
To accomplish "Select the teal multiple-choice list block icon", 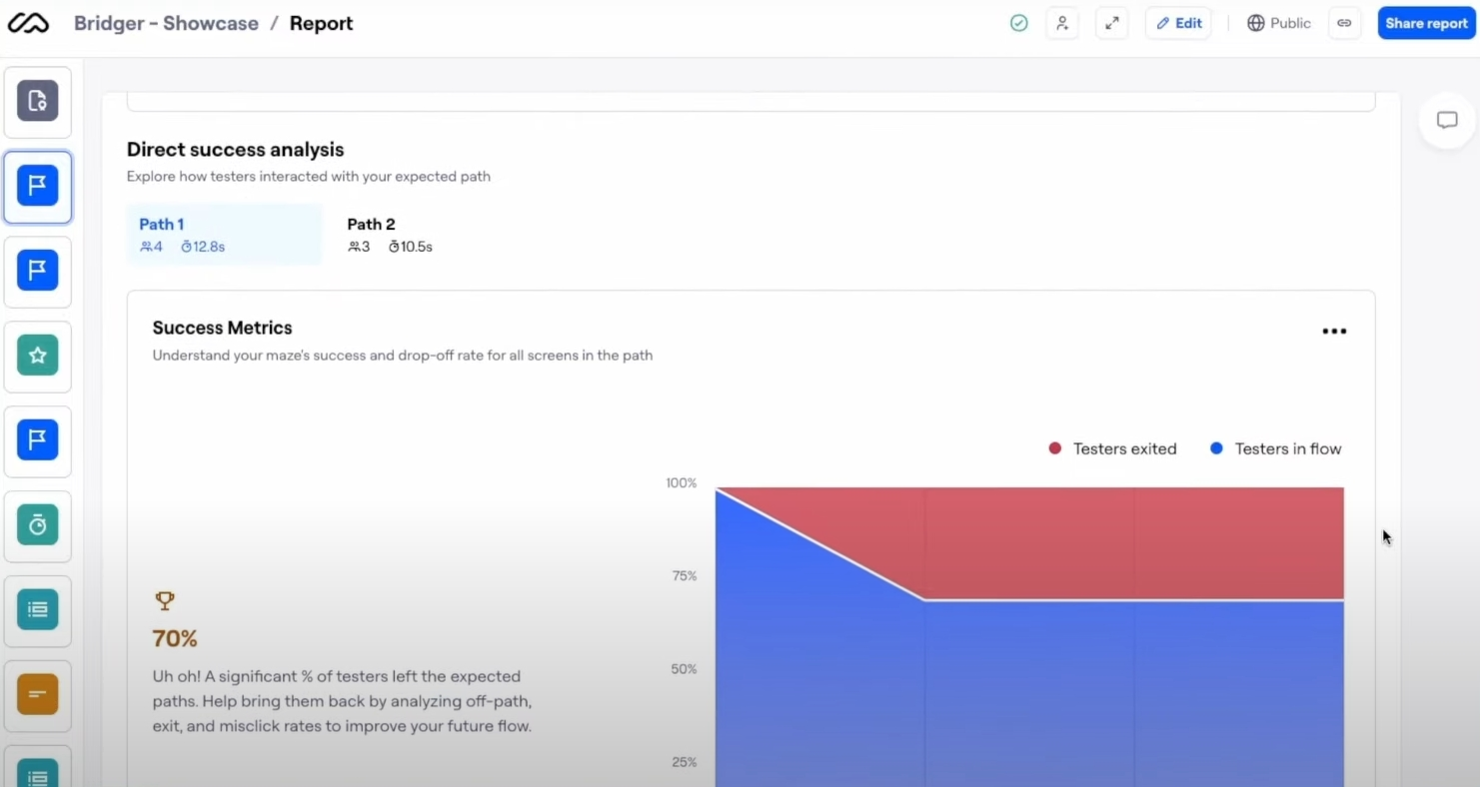I will tap(37, 611).
